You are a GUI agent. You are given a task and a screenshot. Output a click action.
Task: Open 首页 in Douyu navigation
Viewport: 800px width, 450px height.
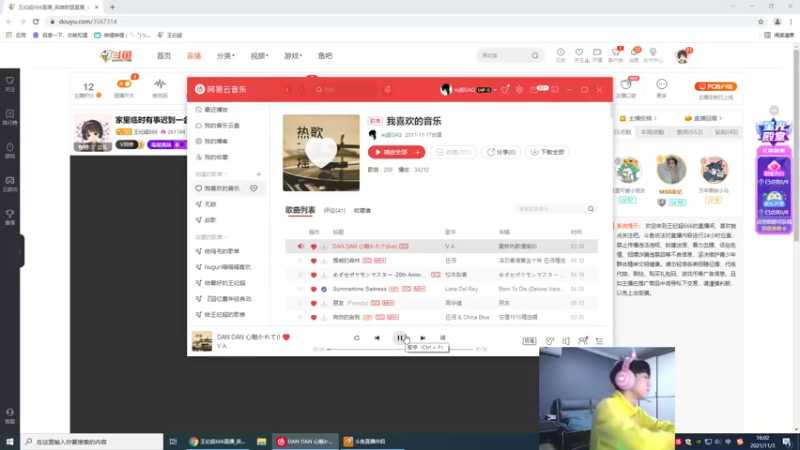click(164, 56)
